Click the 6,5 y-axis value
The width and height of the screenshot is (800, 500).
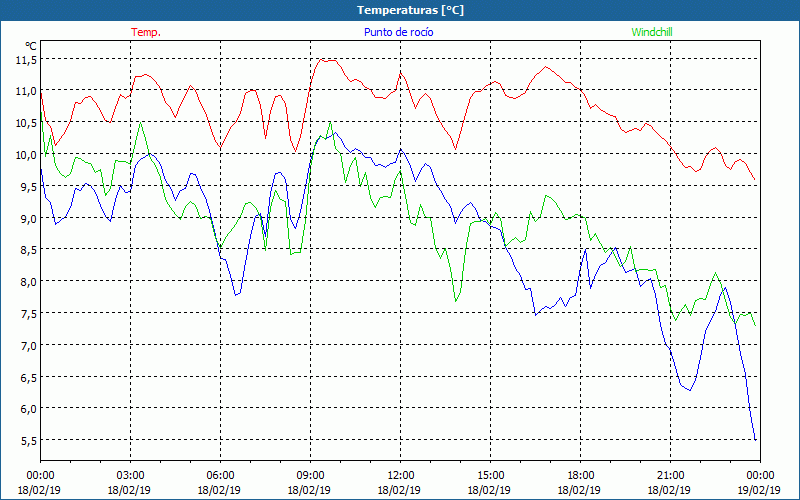tap(29, 378)
